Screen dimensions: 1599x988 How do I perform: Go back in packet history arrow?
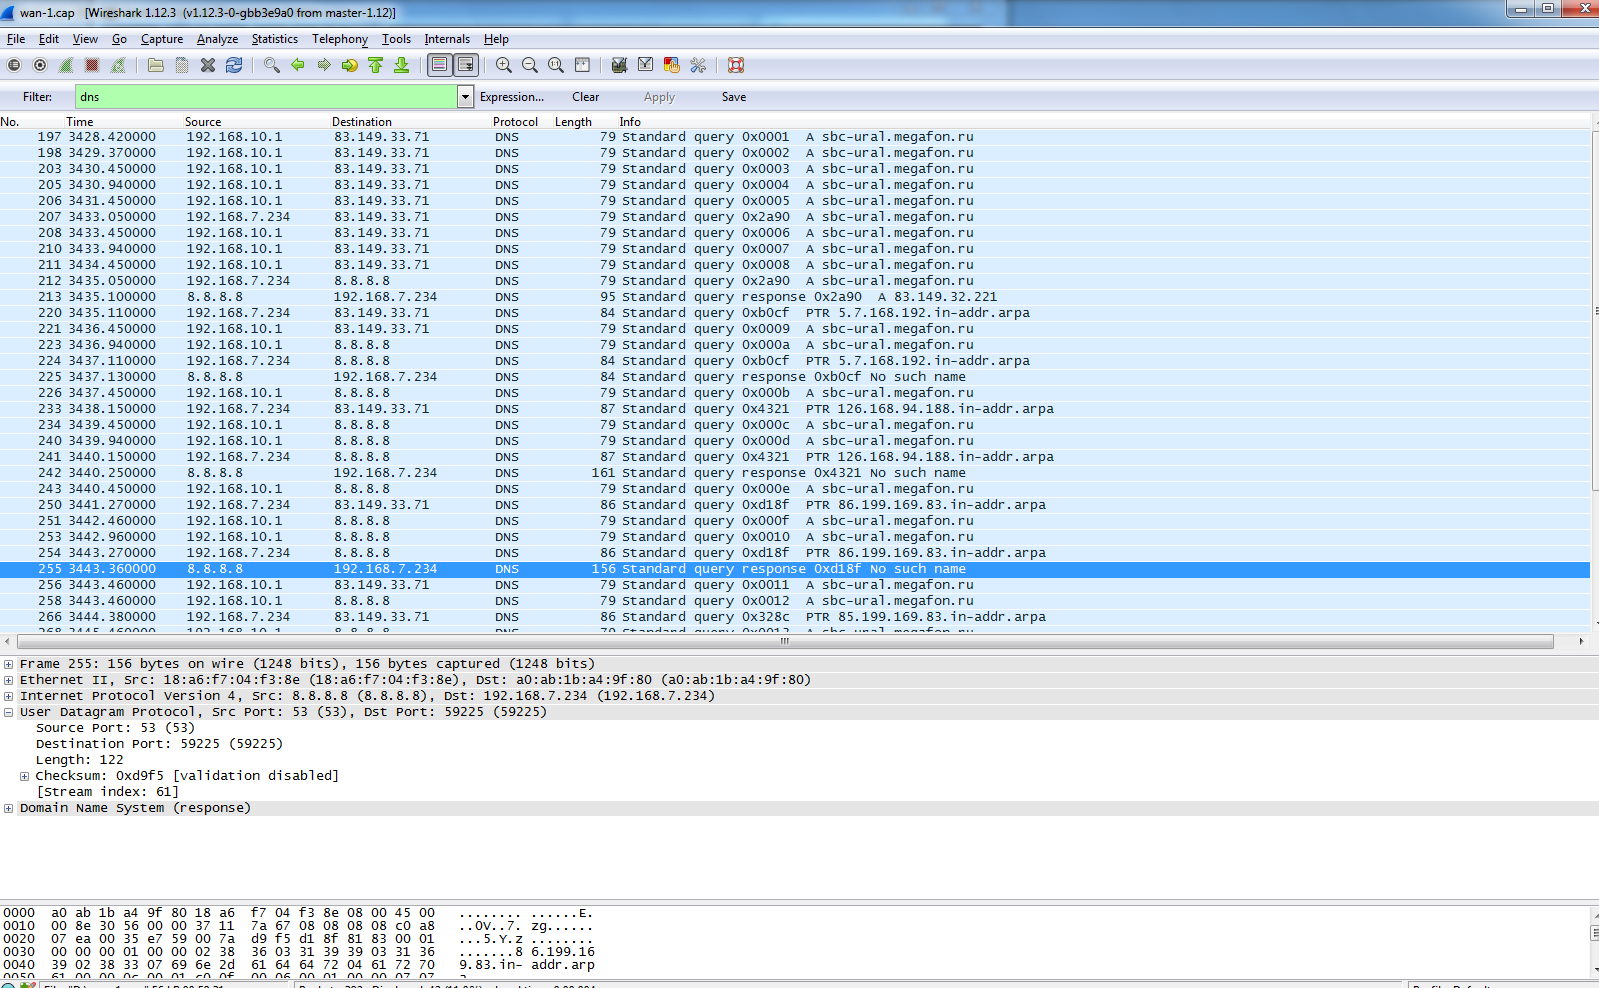point(298,65)
